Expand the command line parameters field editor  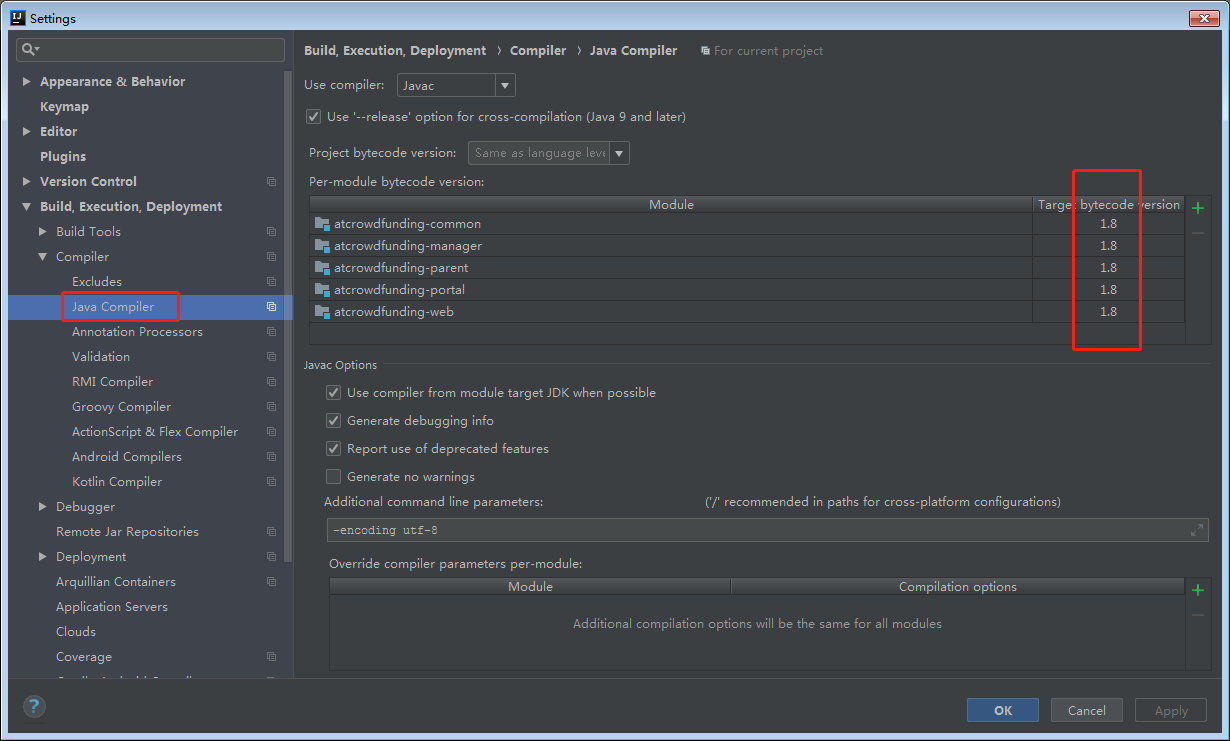(1197, 530)
